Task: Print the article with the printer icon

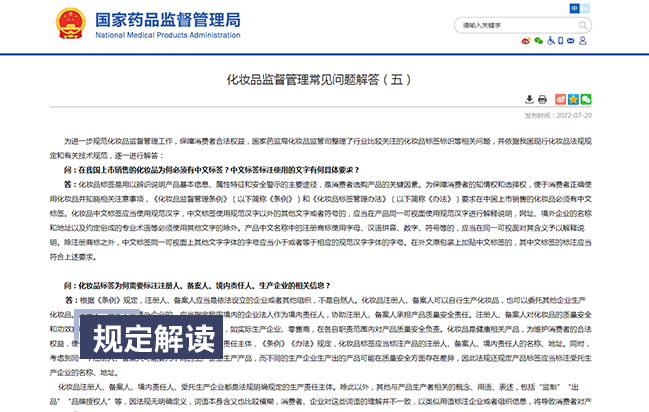Action: click(x=542, y=99)
